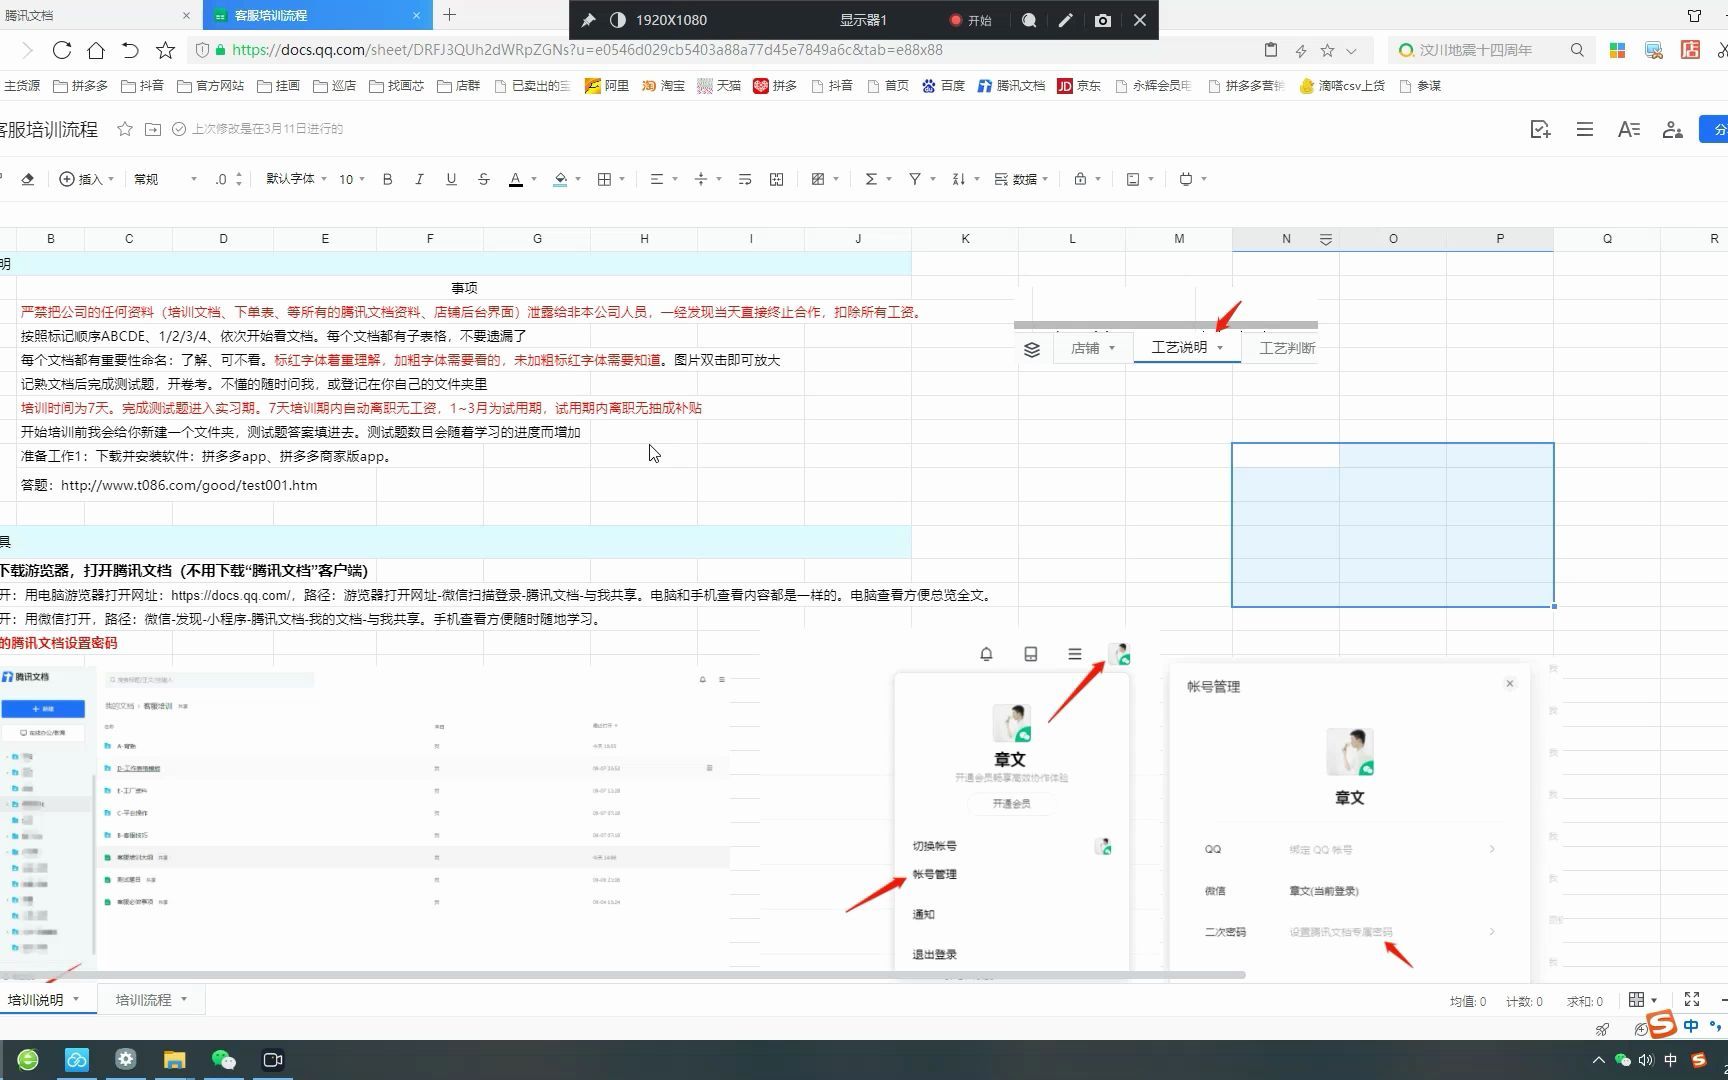Open the column N filter menu icon
This screenshot has width=1728, height=1080.
[1325, 239]
